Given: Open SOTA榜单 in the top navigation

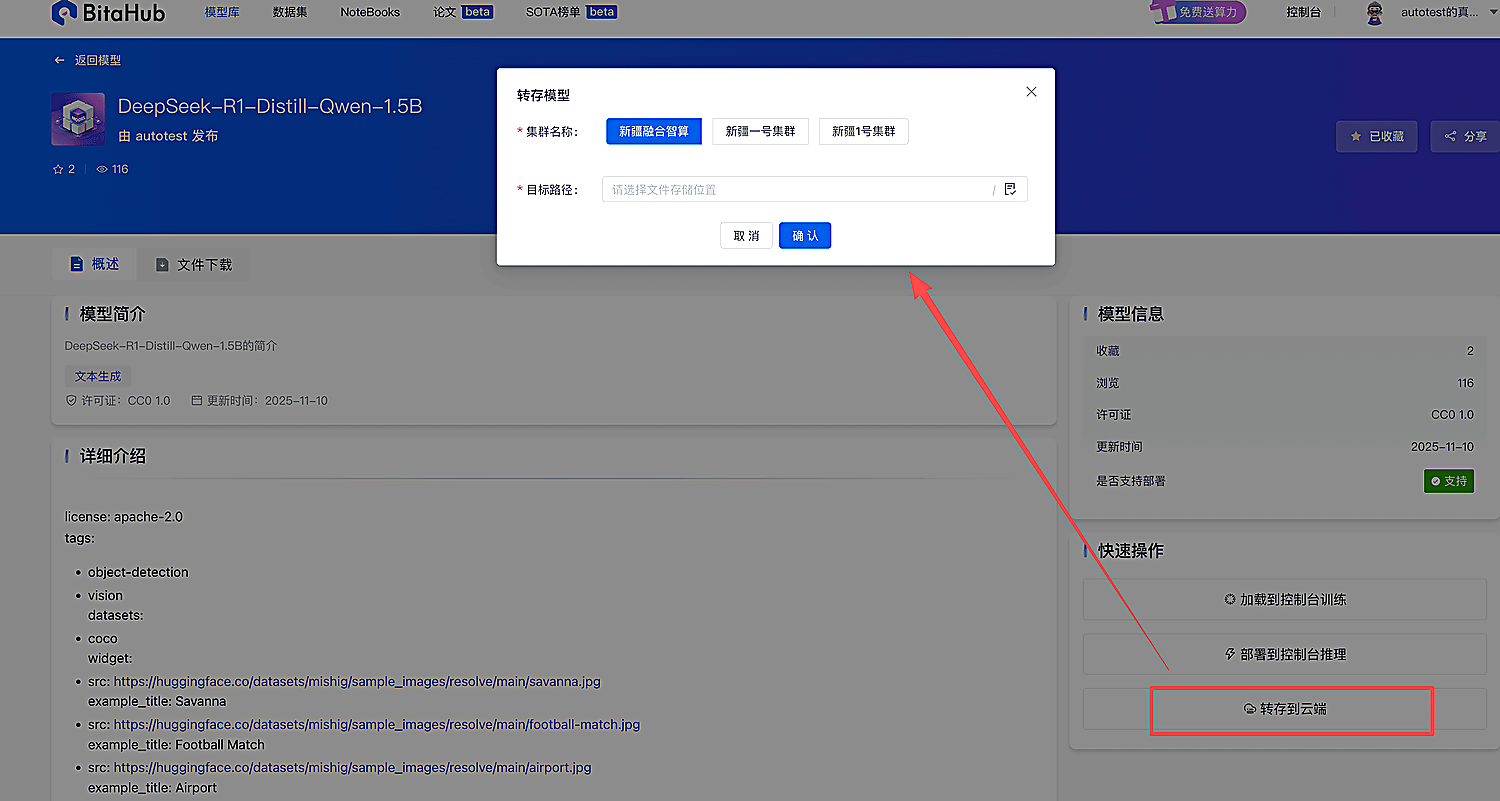Looking at the screenshot, I should point(571,13).
